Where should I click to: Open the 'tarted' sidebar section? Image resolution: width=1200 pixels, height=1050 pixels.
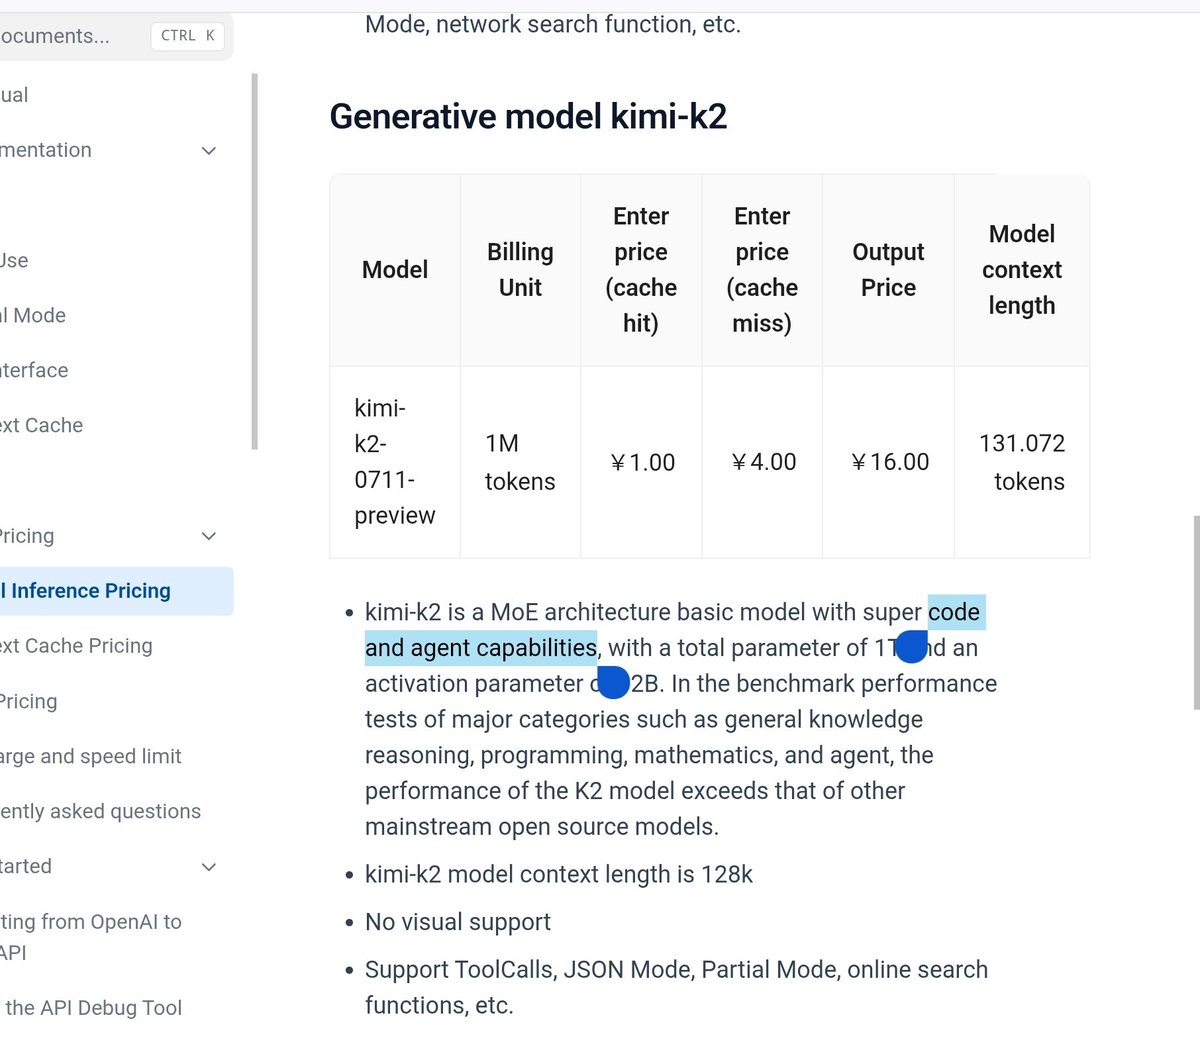coord(26,867)
